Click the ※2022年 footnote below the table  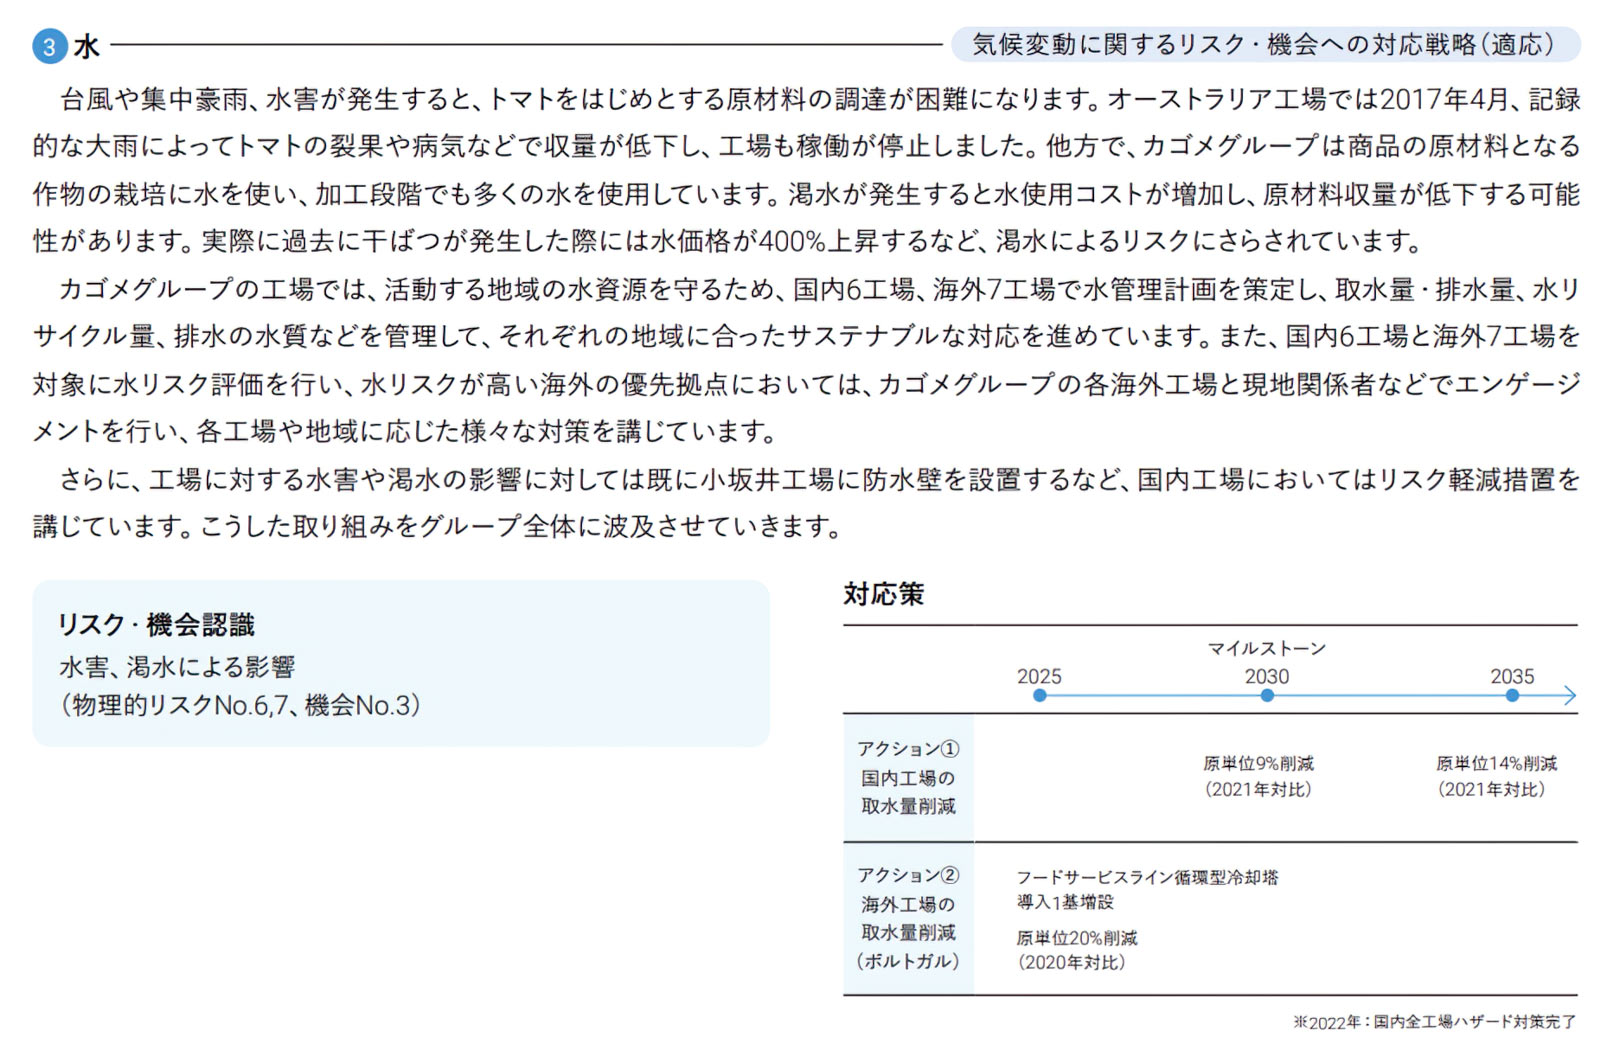point(1434,1022)
